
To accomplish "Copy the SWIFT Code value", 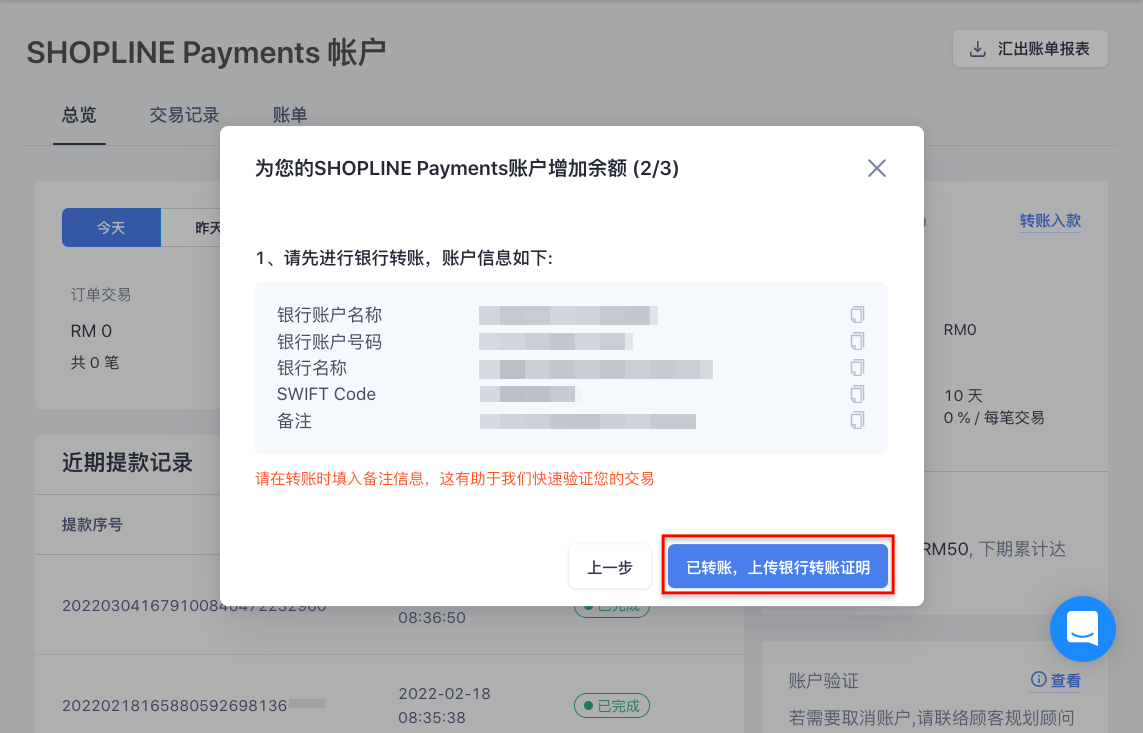I will click(x=857, y=394).
